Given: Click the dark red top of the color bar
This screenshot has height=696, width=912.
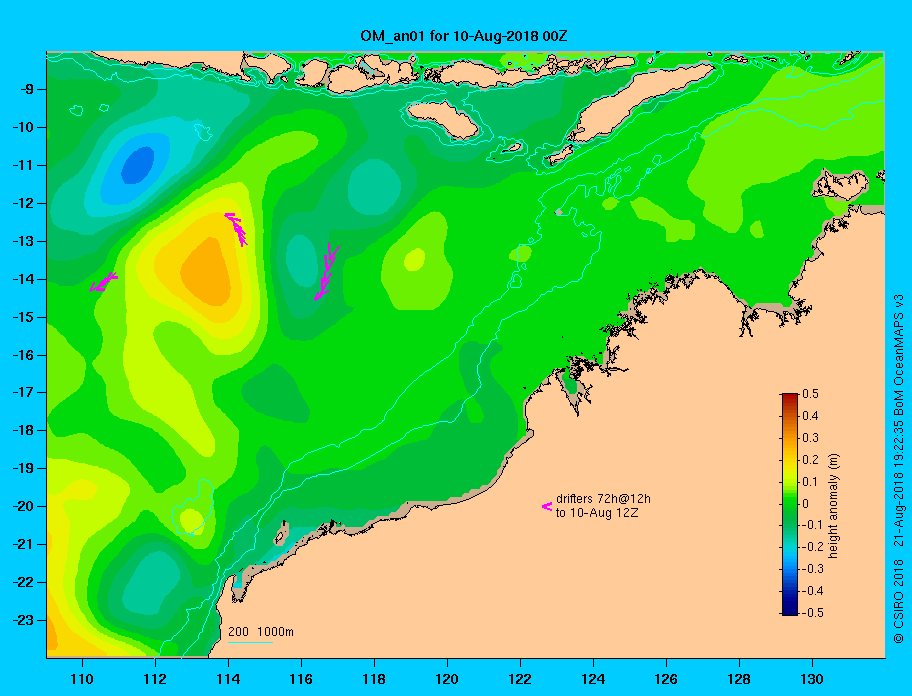Looking at the screenshot, I should click(x=790, y=398).
